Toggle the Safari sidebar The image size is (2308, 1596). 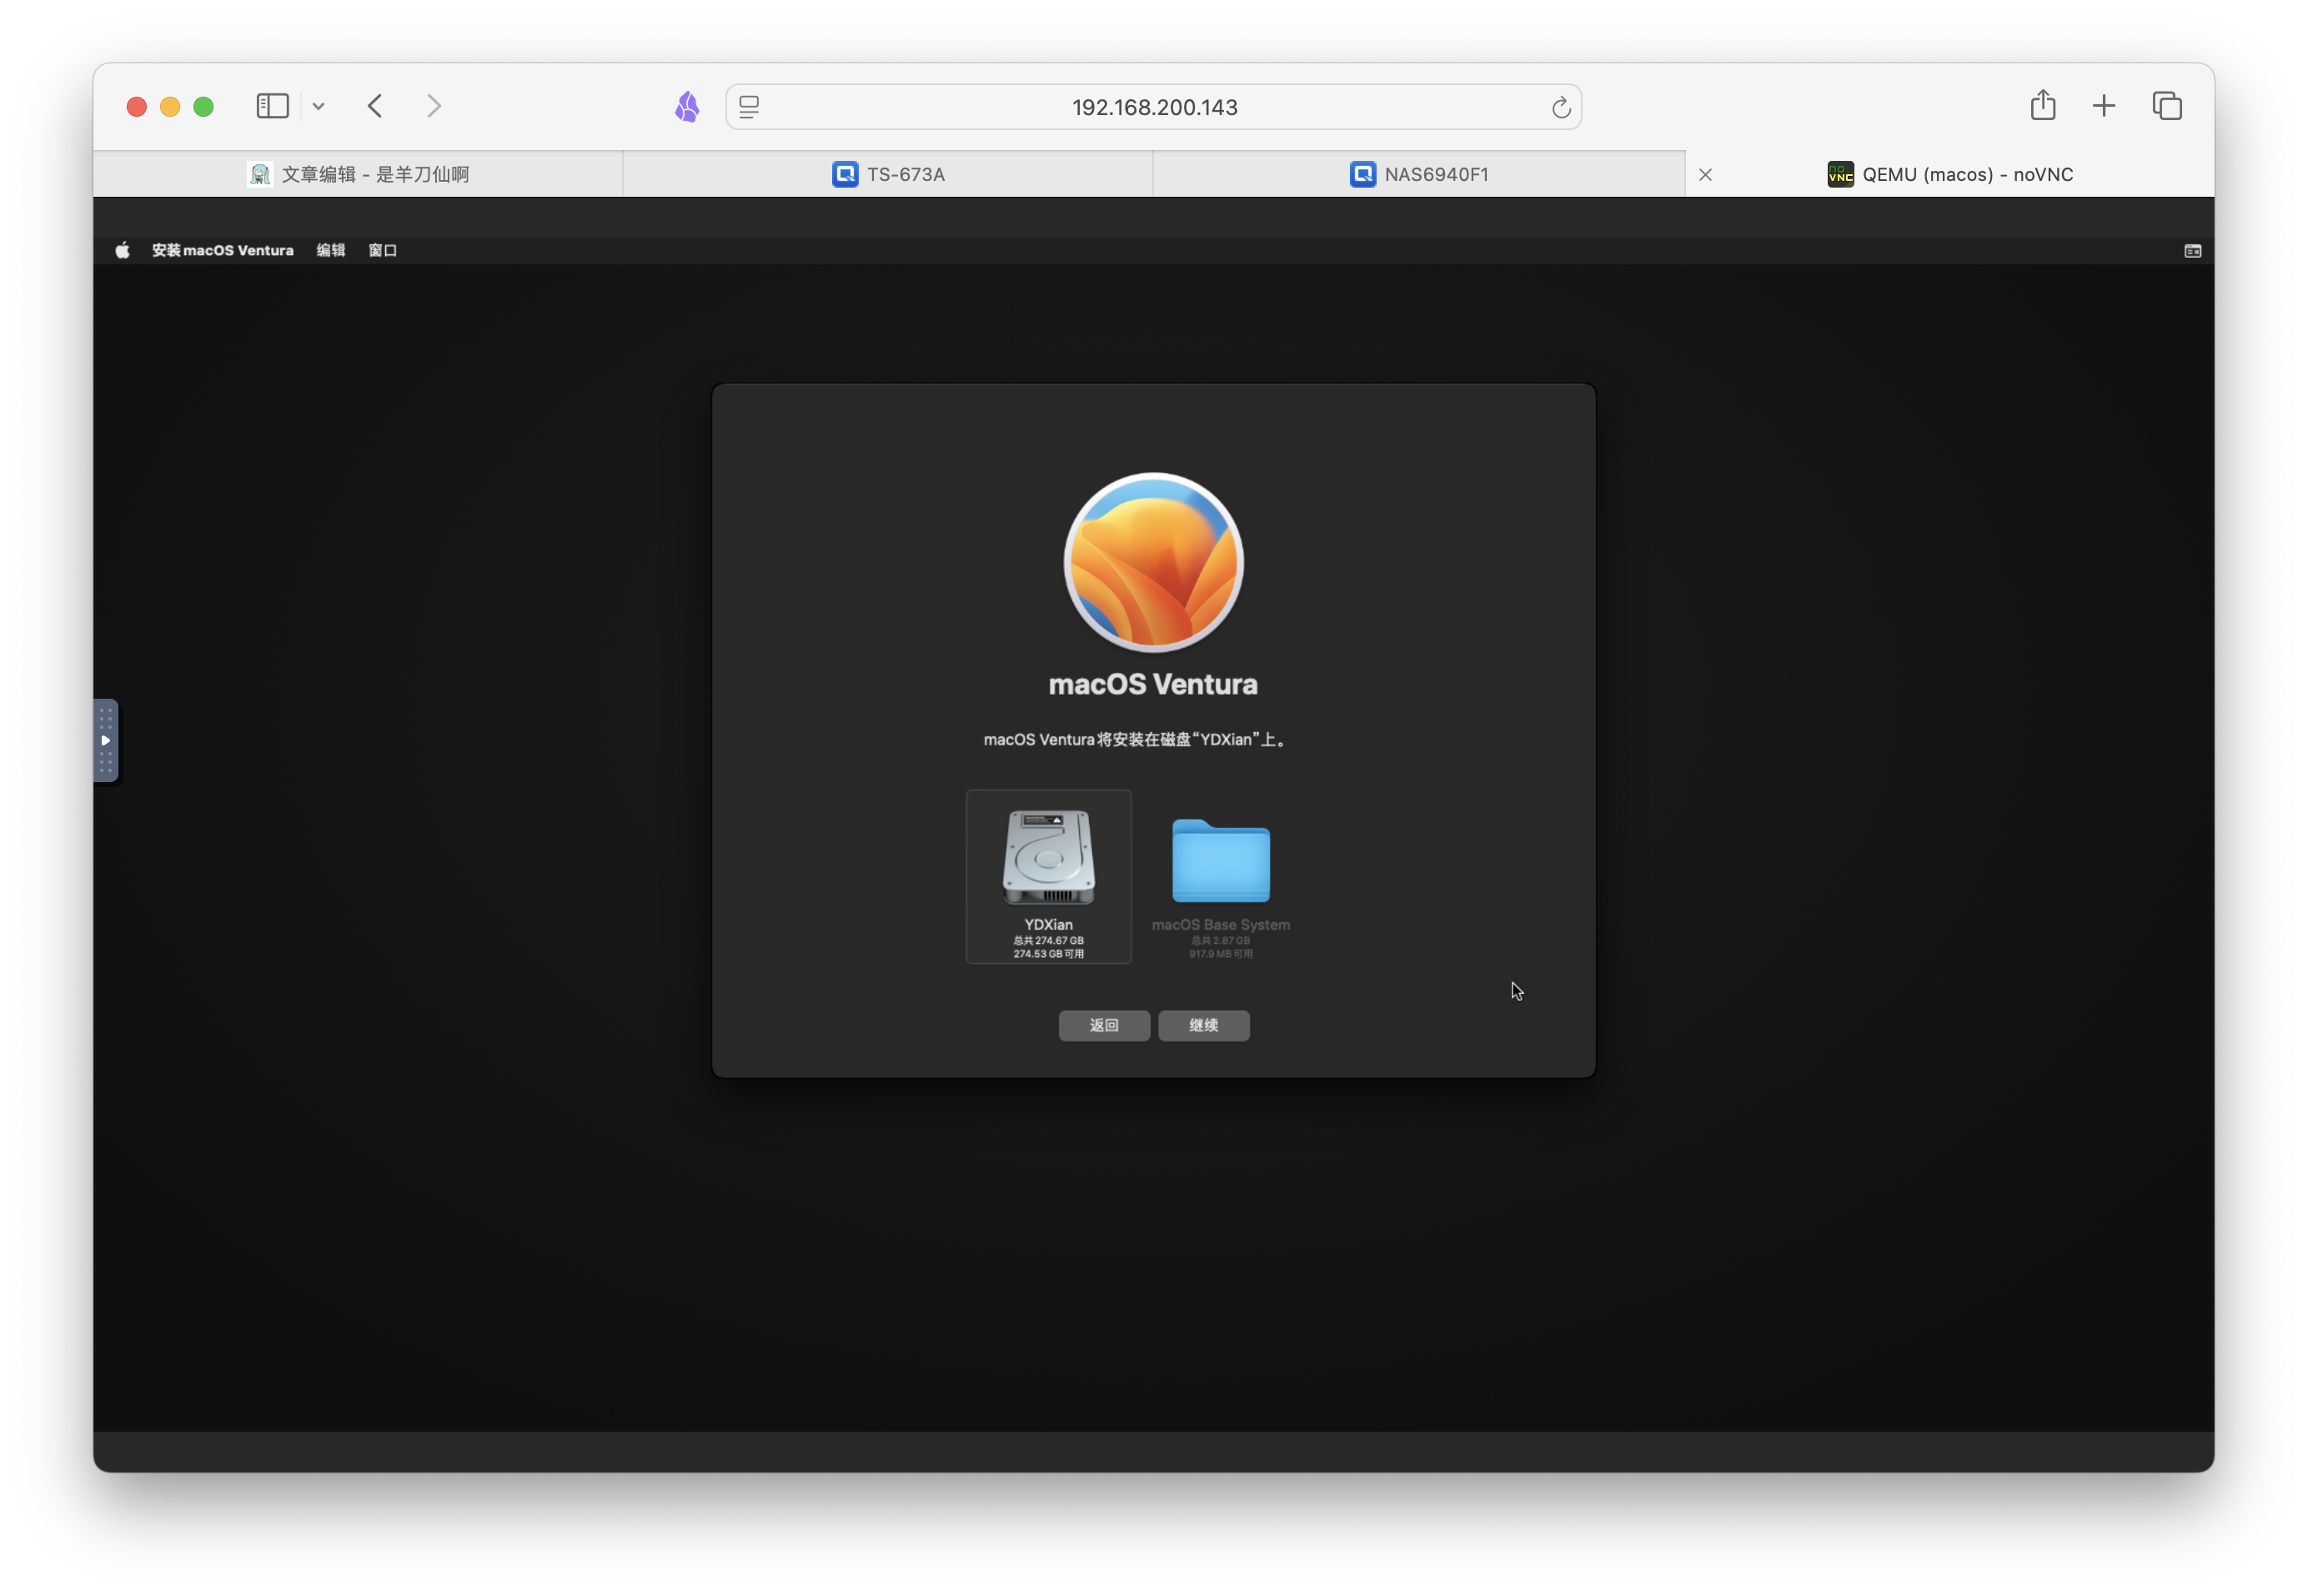click(x=272, y=106)
